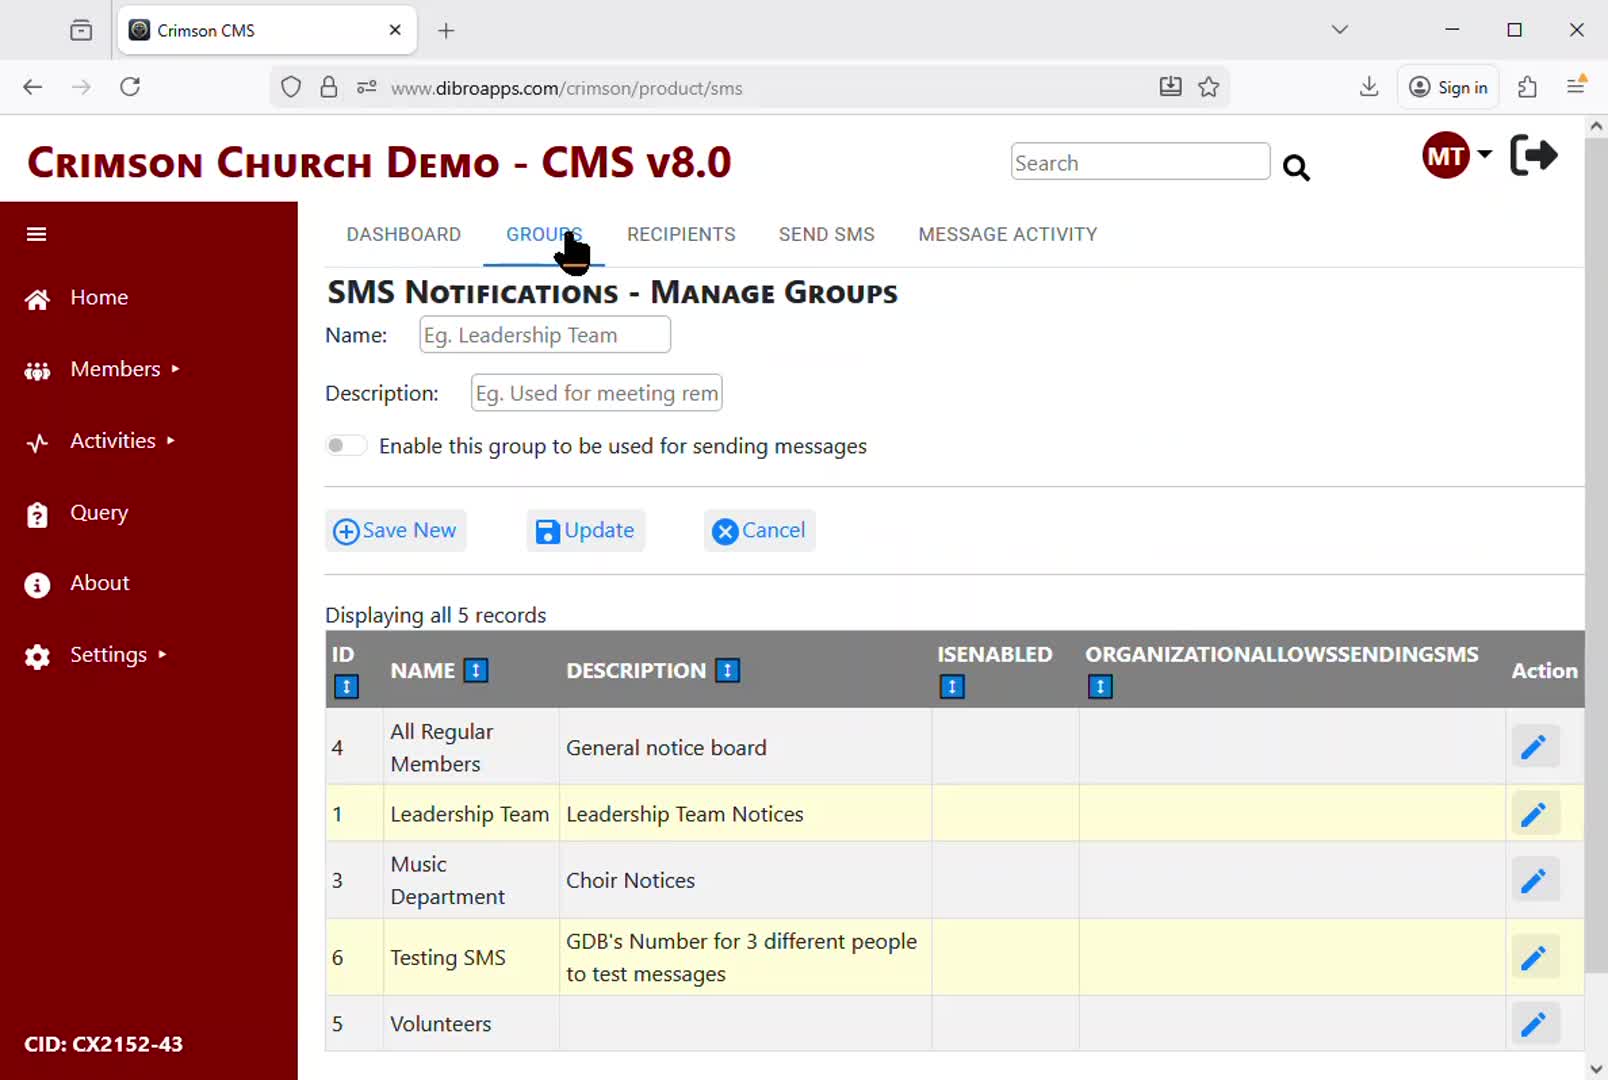Edit the Volunteers group row
The height and width of the screenshot is (1080, 1608).
[1533, 1024]
